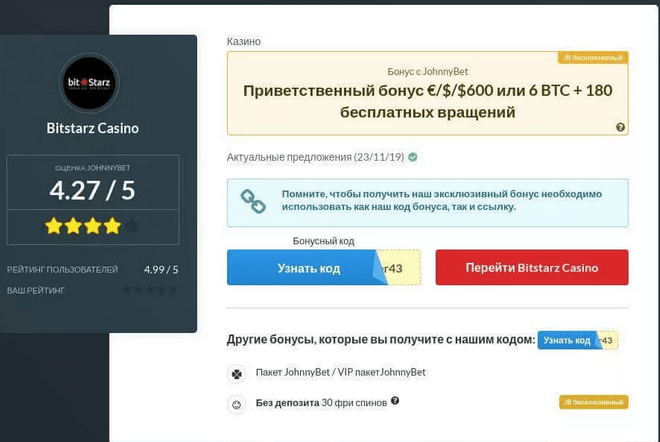Click the 4.27 / 5 JohnnyBet score

pyautogui.click(x=92, y=189)
